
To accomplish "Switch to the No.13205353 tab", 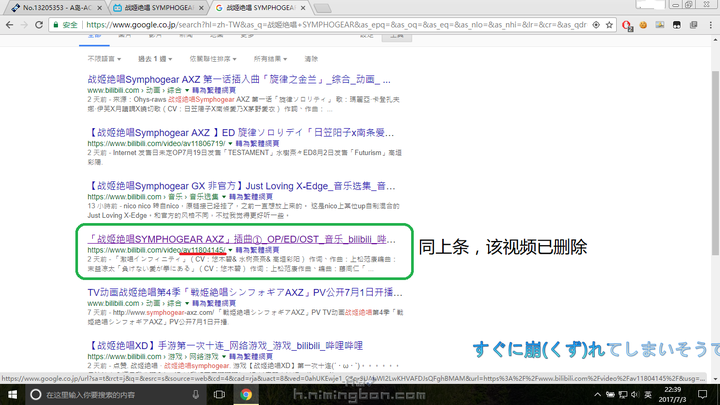I will tap(56, 7).
